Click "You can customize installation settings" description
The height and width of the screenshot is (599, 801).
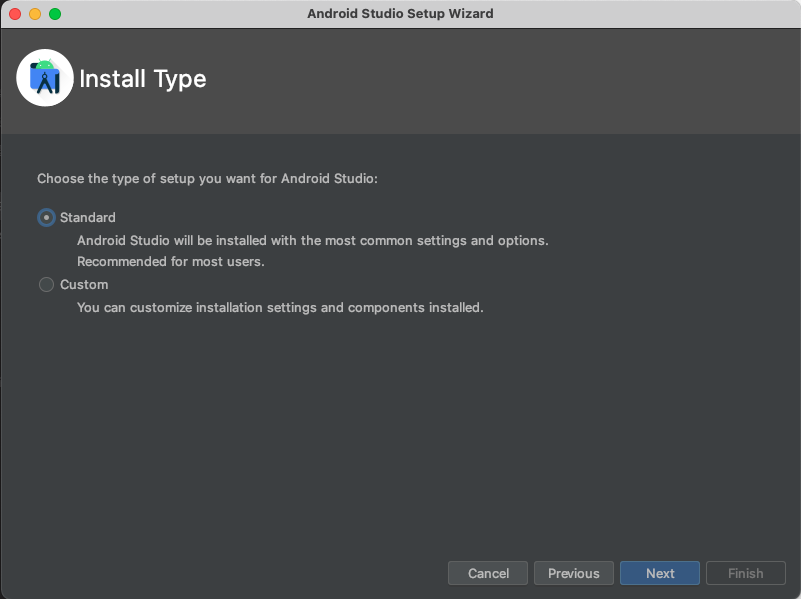(x=280, y=307)
